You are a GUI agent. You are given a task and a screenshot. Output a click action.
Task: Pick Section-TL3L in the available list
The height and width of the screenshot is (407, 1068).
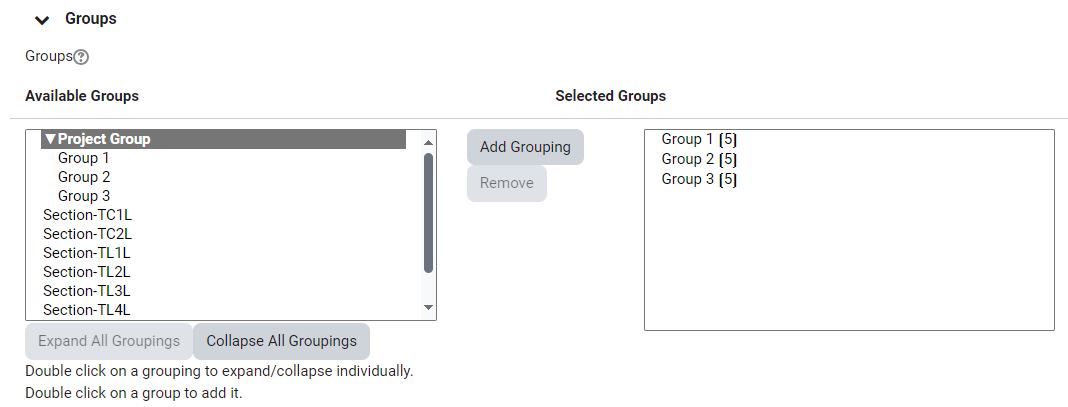coord(87,291)
